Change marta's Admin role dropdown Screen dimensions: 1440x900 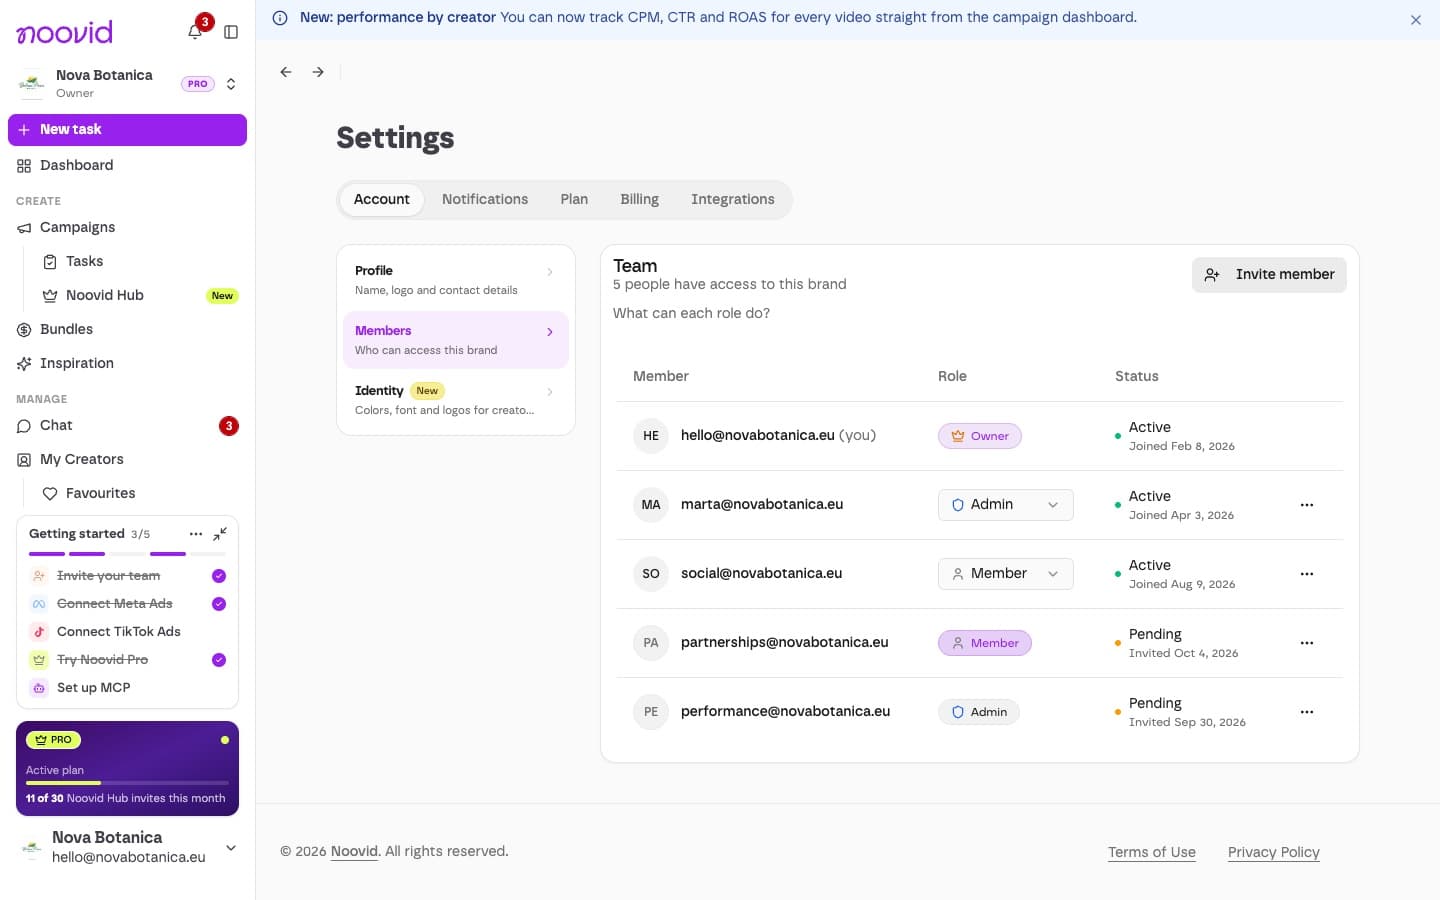(1005, 505)
